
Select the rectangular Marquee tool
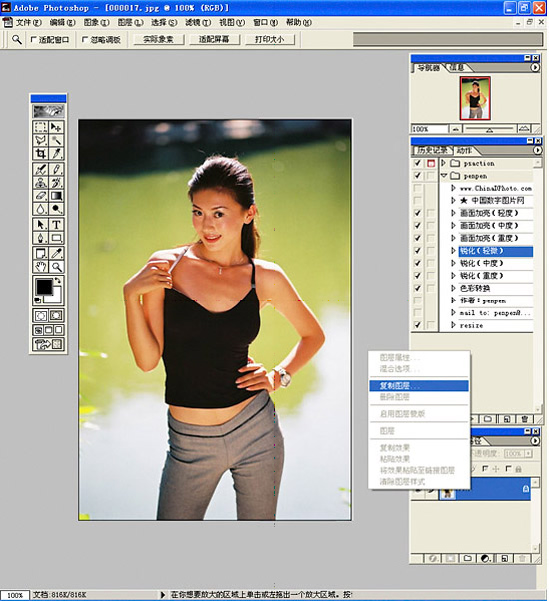41,127
